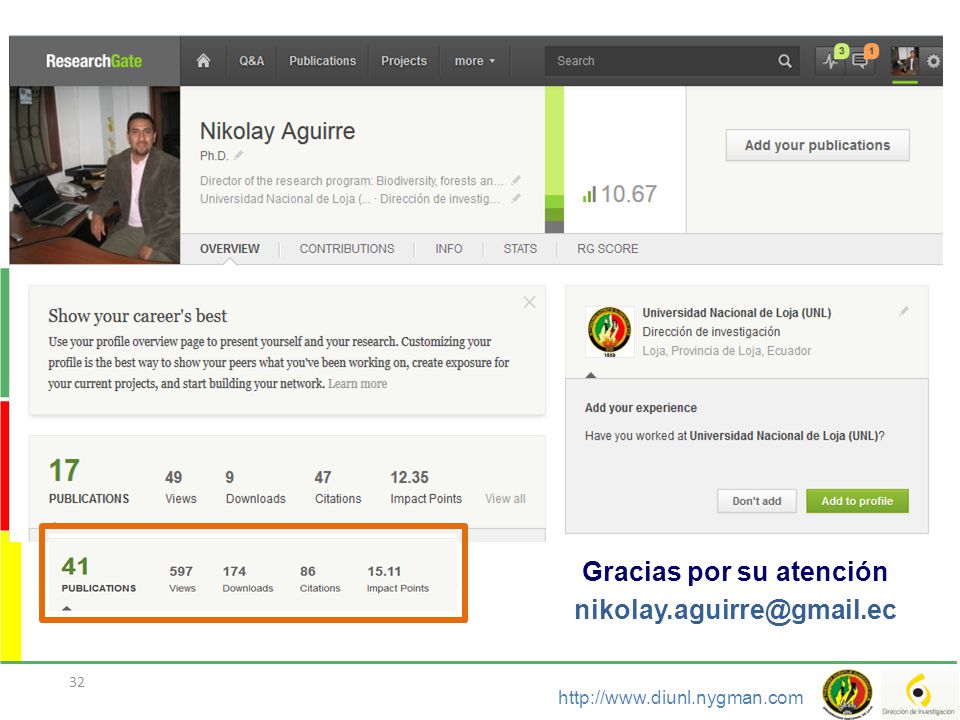960x720 pixels.
Task: Go to Projects in the navigation bar
Action: click(404, 61)
